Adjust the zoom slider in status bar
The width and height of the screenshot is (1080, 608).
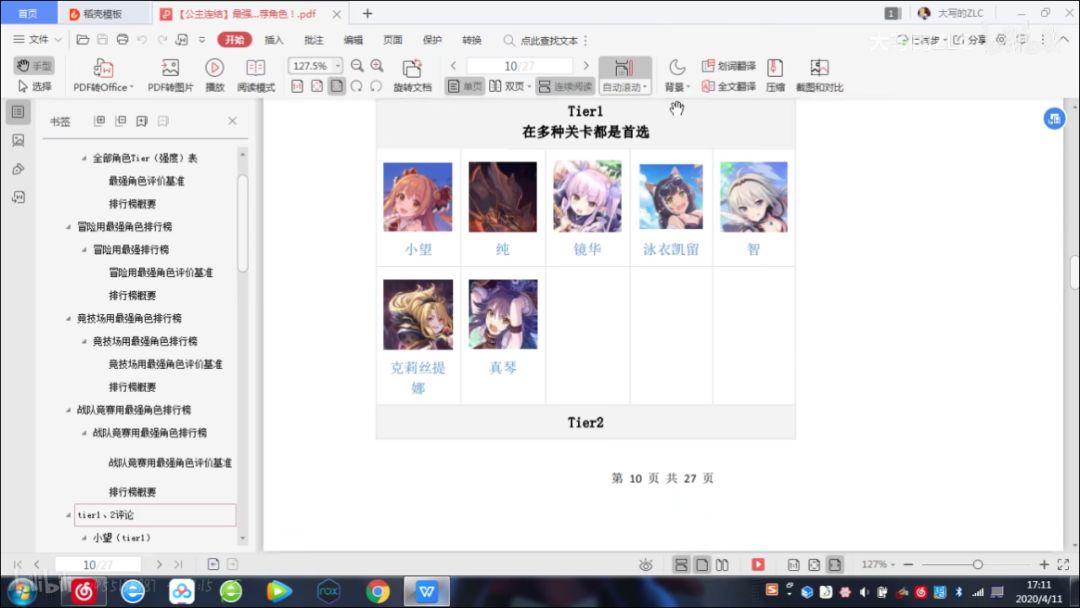click(977, 565)
